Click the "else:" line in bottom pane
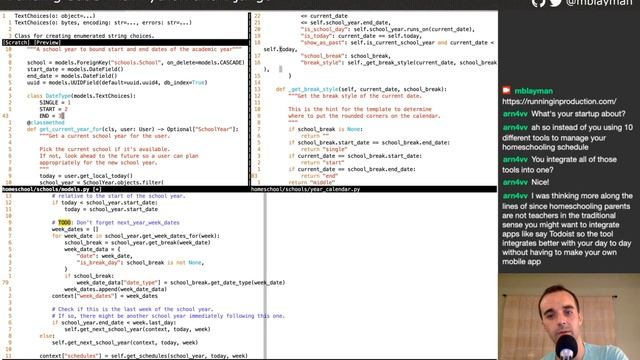Screen dimensions: 640x360 (47, 336)
